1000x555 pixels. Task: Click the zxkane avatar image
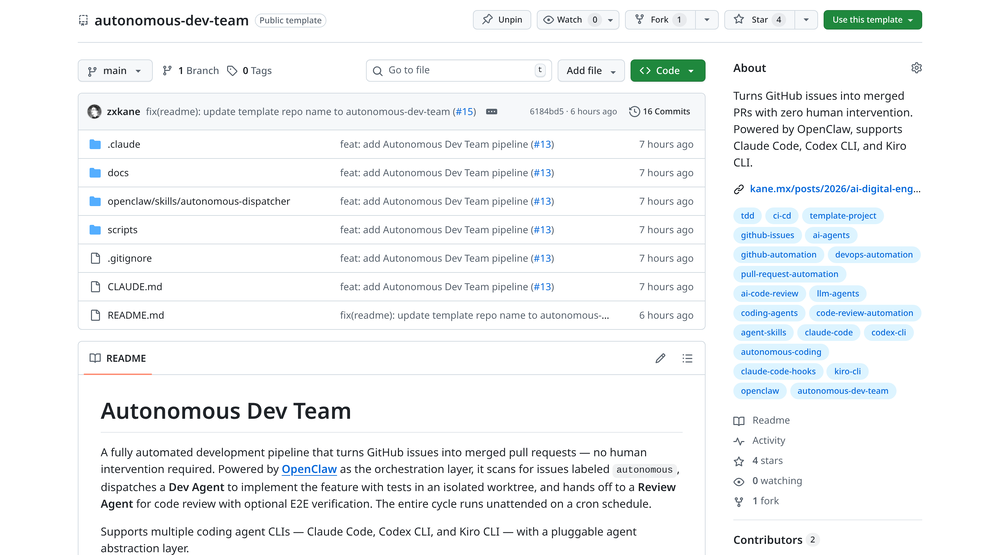(94, 112)
